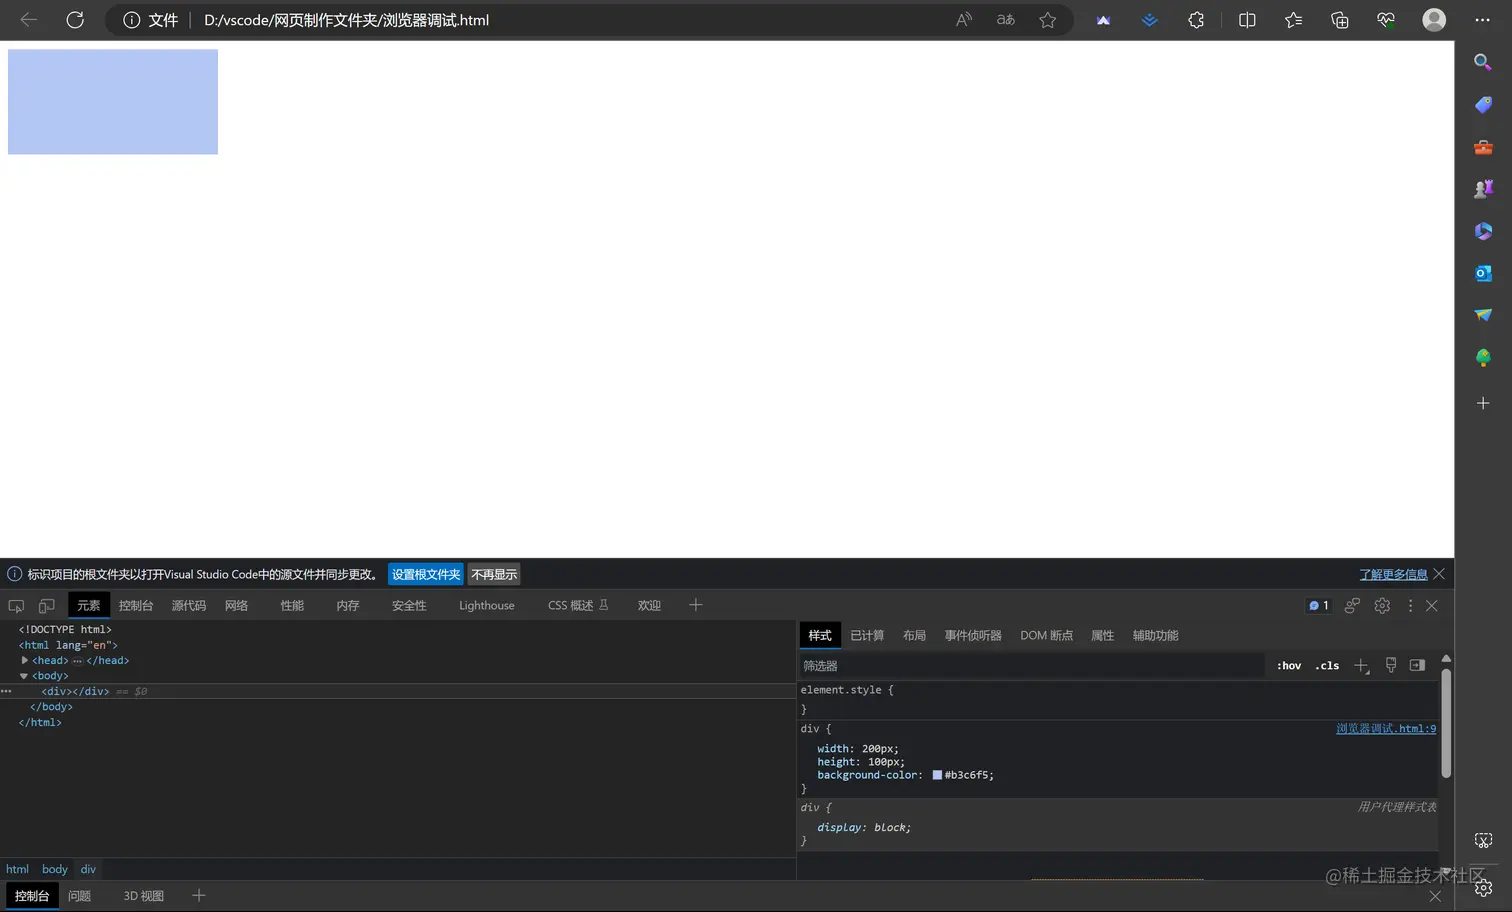
Task: Go back using the browser back arrow
Action: click(29, 20)
